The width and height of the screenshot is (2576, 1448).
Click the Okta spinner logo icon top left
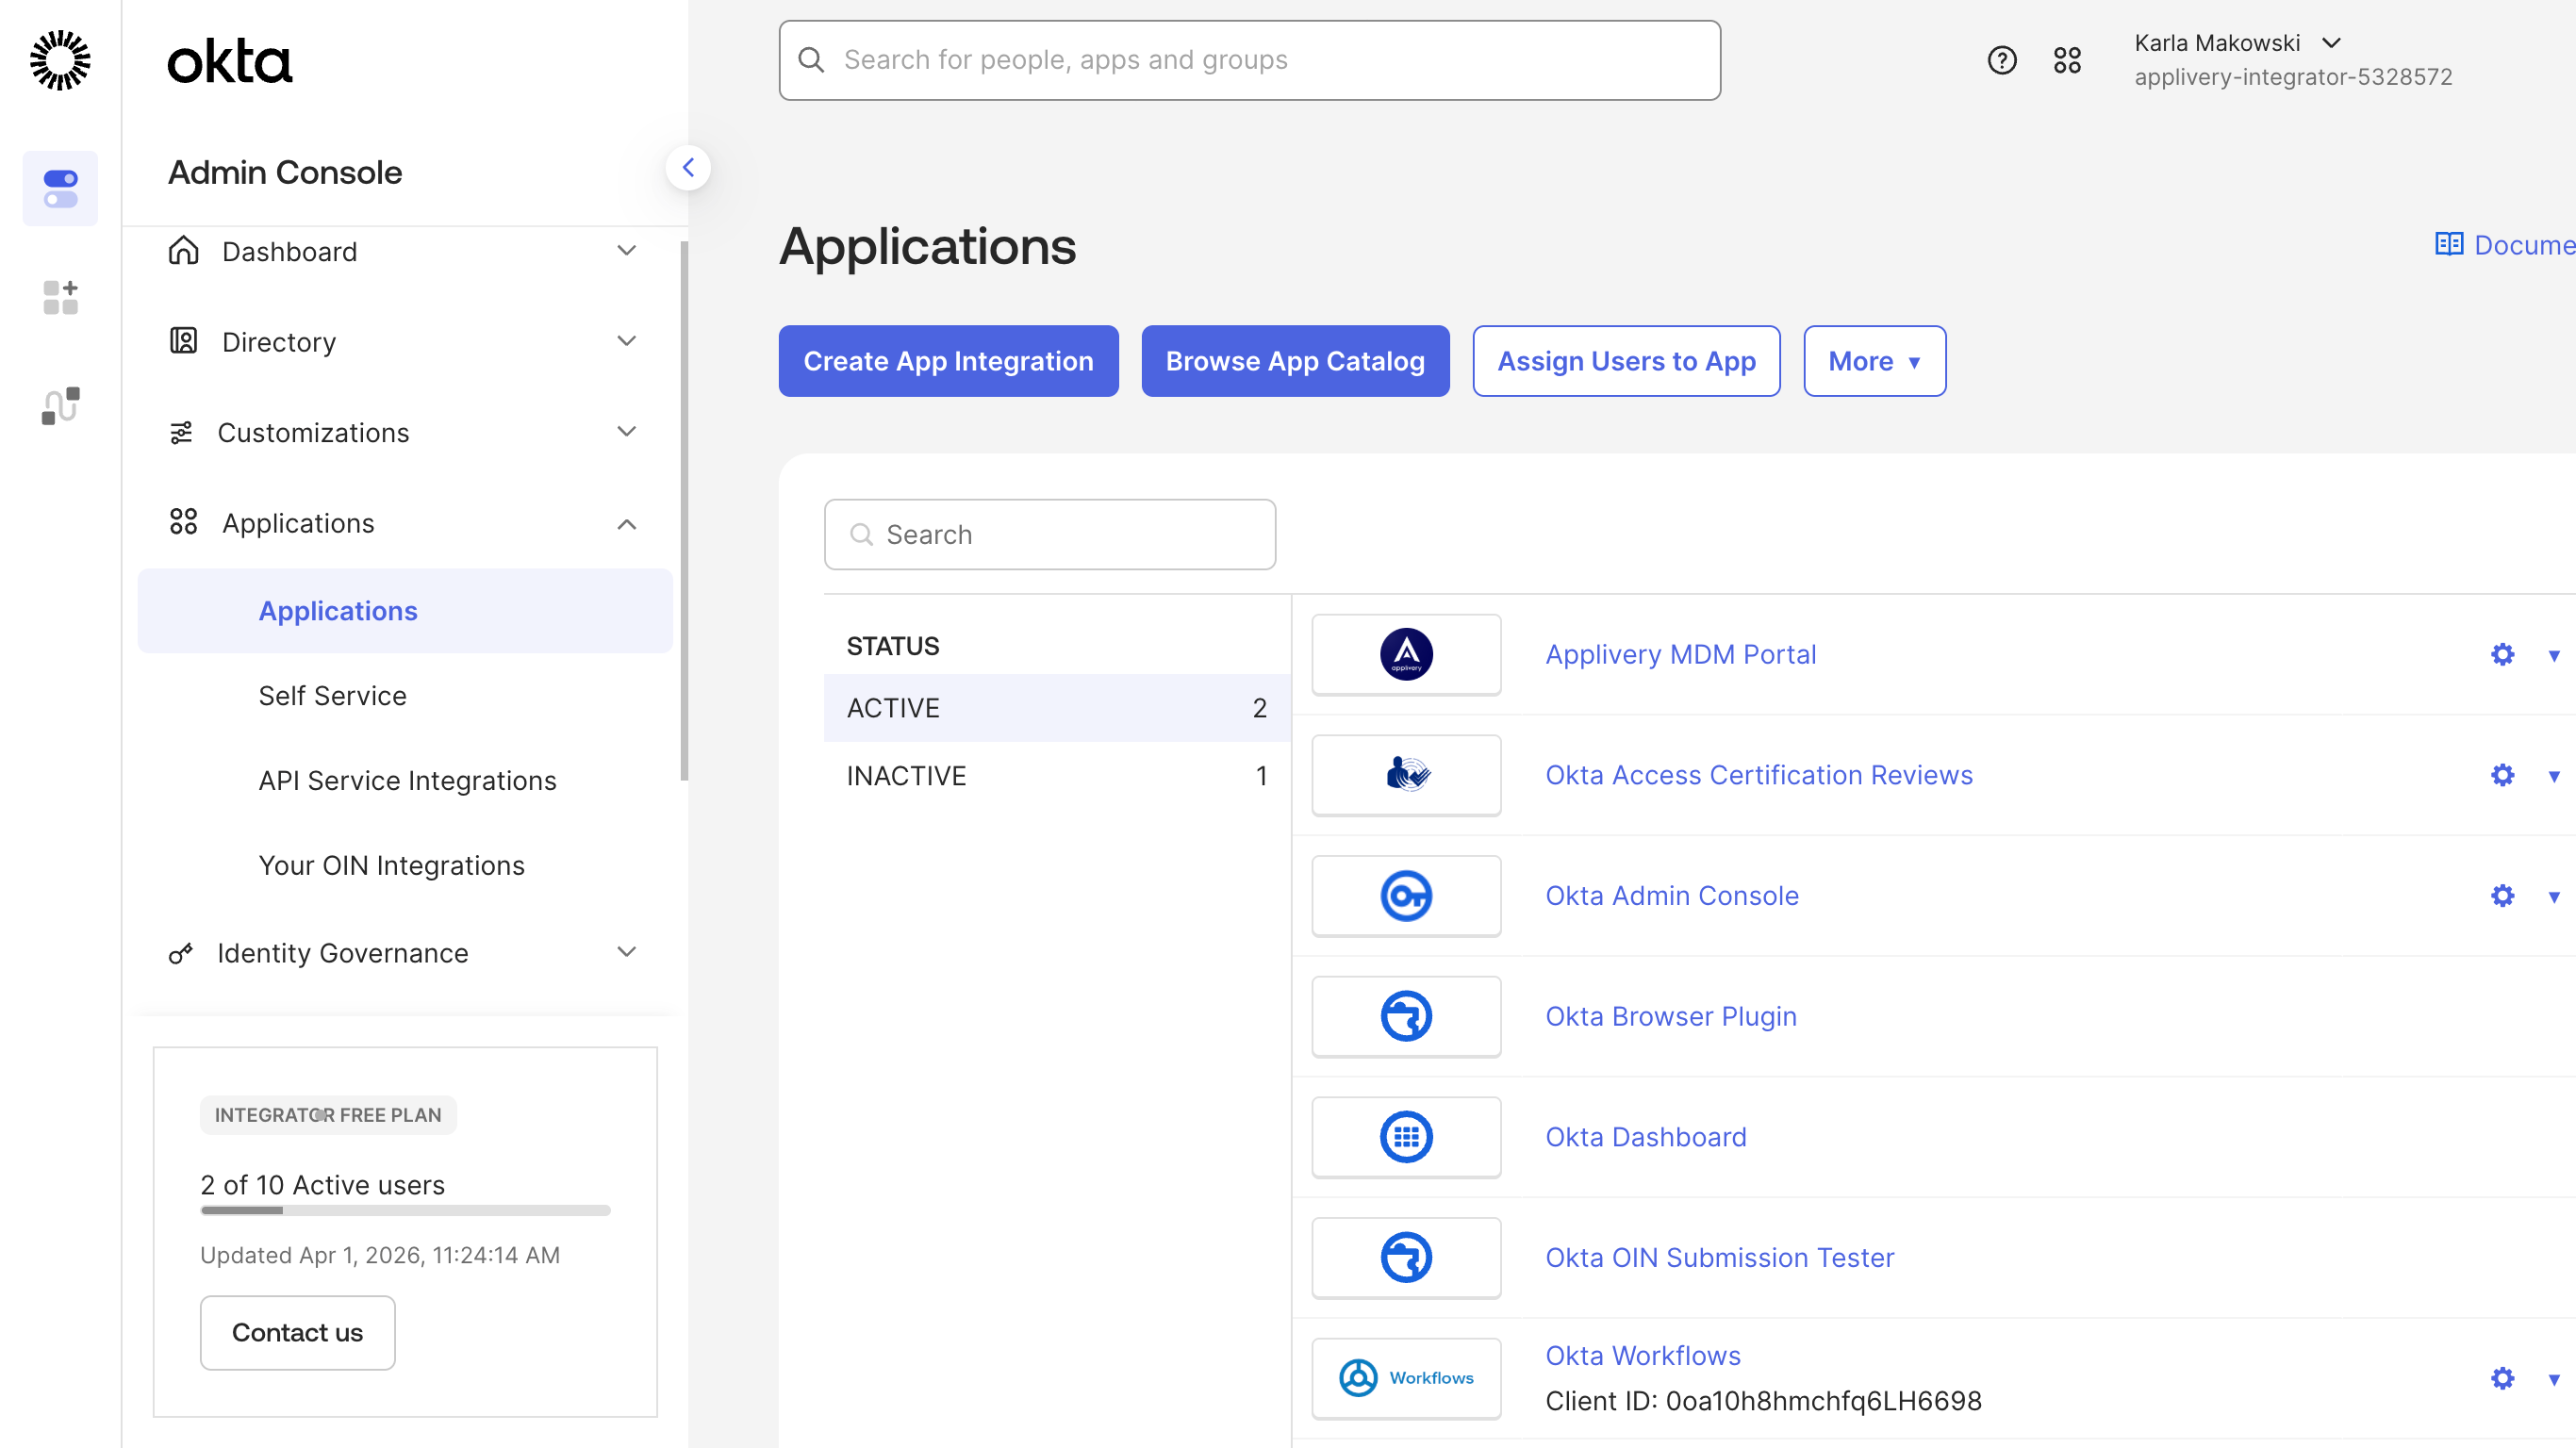pyautogui.click(x=59, y=60)
